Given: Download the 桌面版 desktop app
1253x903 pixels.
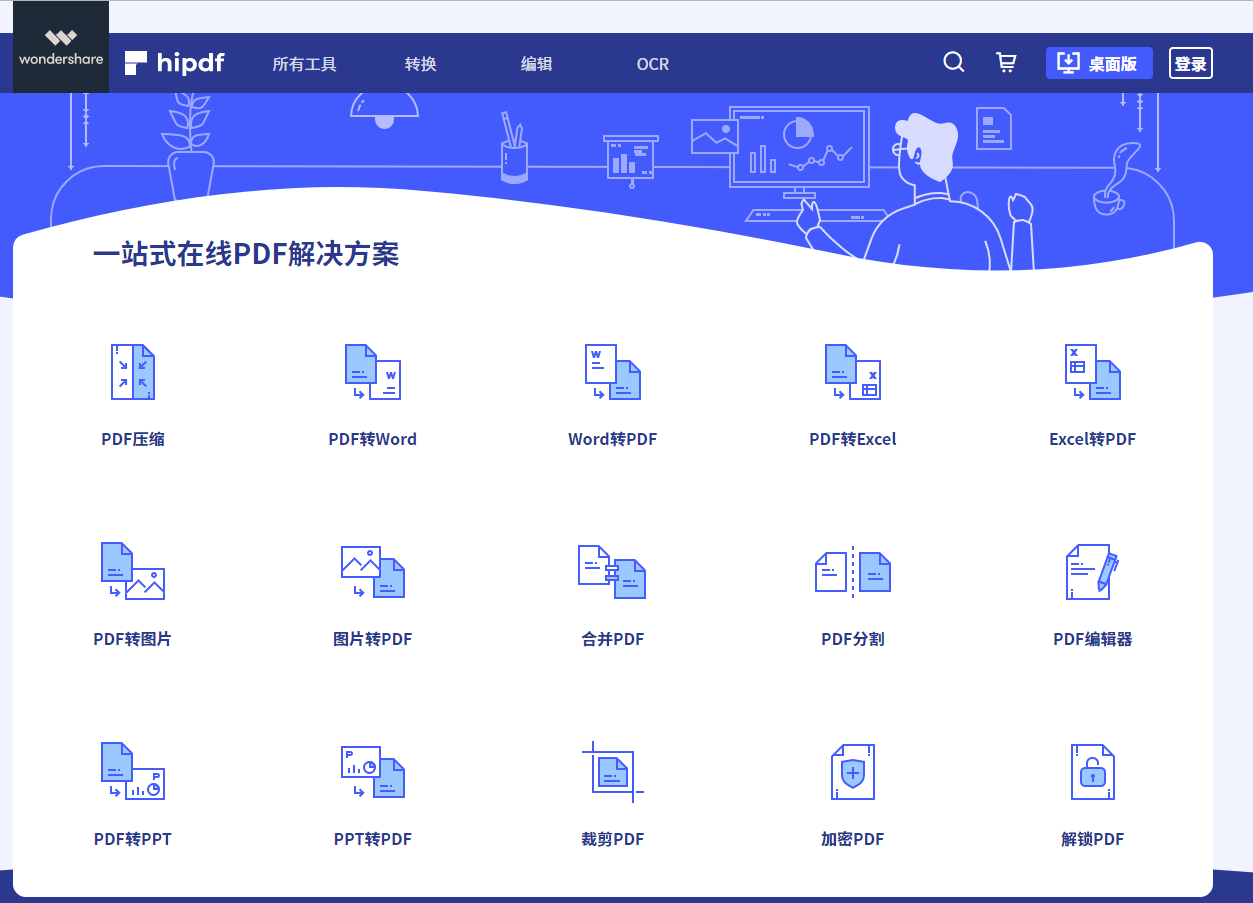Looking at the screenshot, I should point(1099,62).
